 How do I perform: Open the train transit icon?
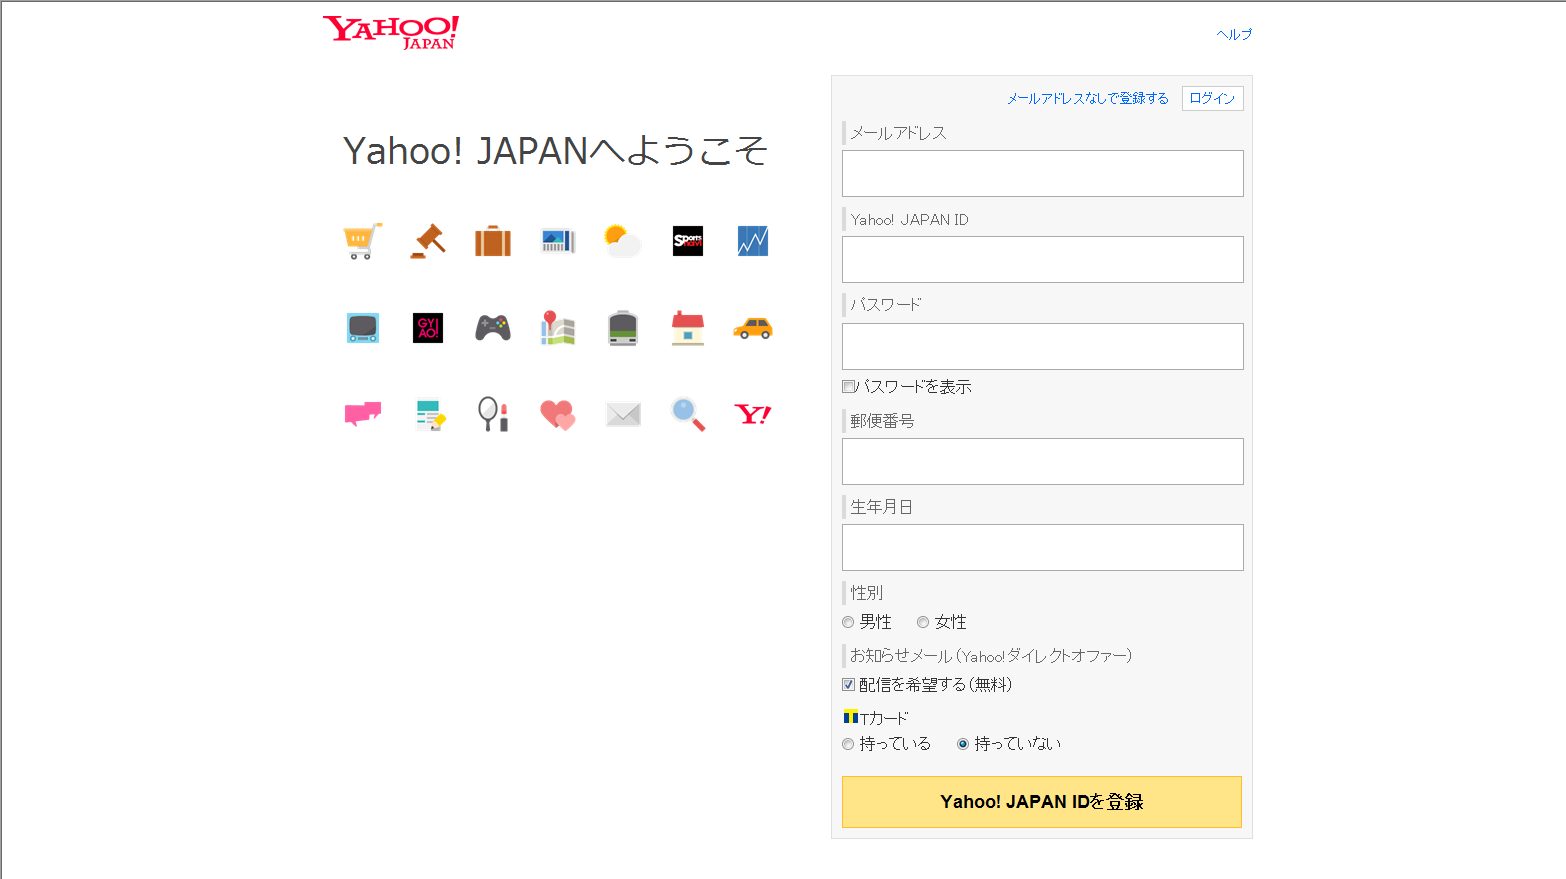[x=623, y=328]
